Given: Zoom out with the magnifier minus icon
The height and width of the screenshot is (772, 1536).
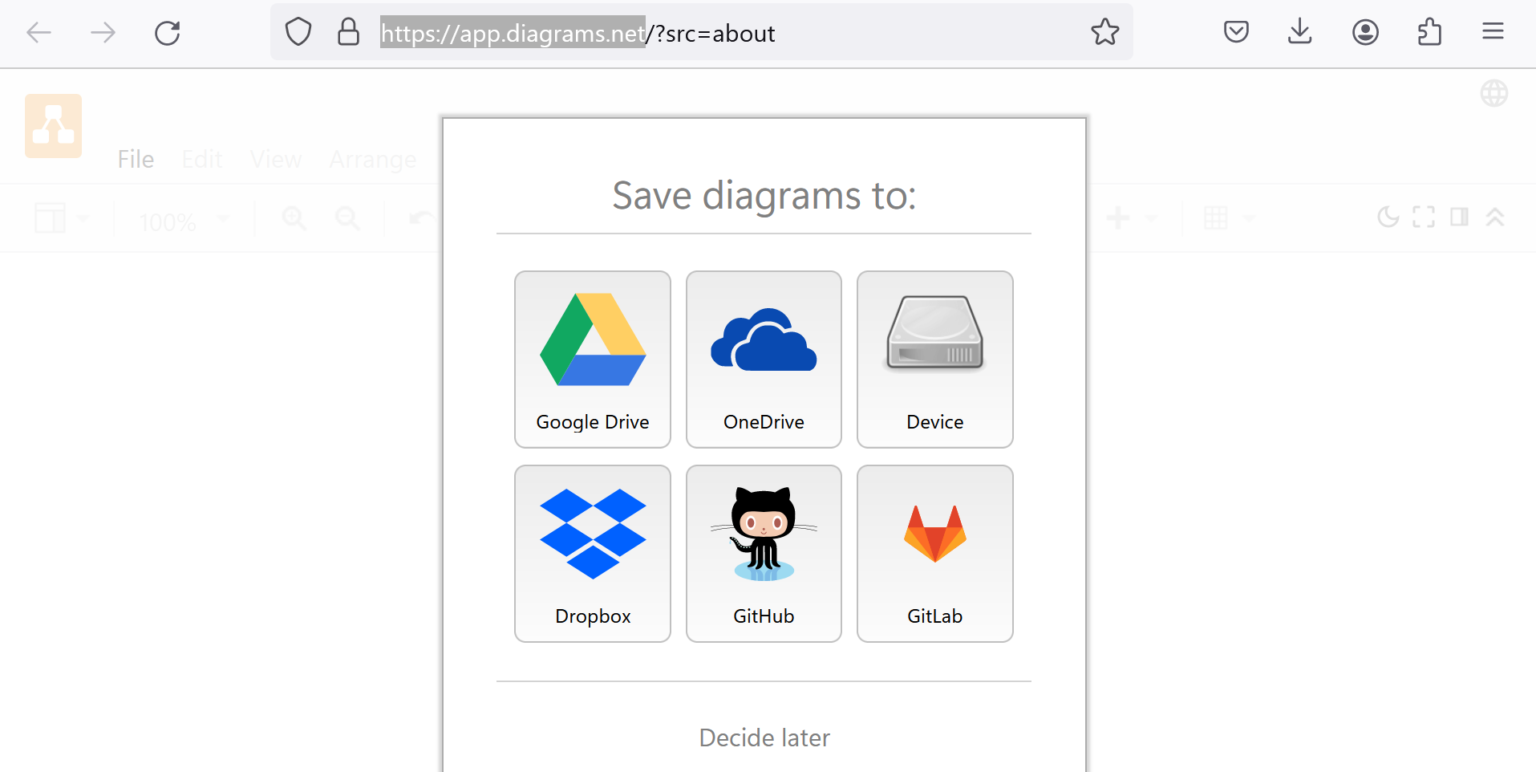Looking at the screenshot, I should (347, 217).
